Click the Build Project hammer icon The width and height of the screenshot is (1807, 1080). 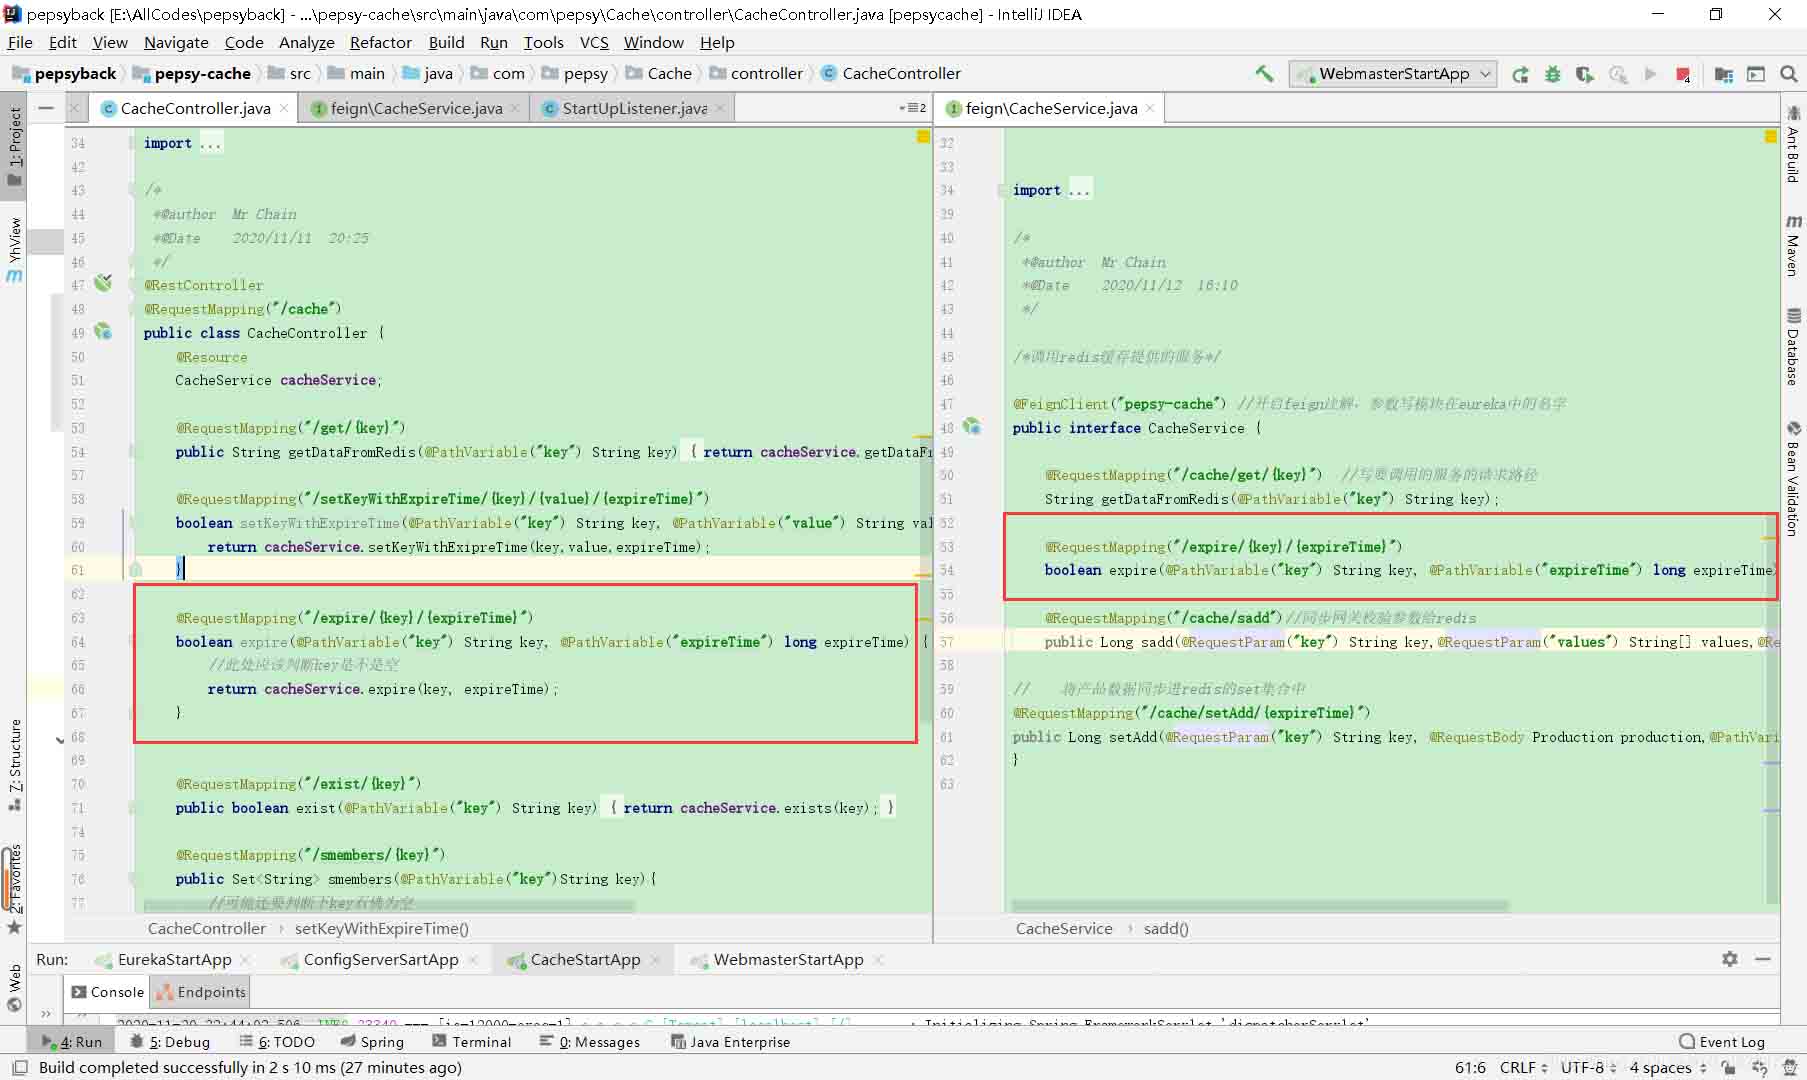1264,73
